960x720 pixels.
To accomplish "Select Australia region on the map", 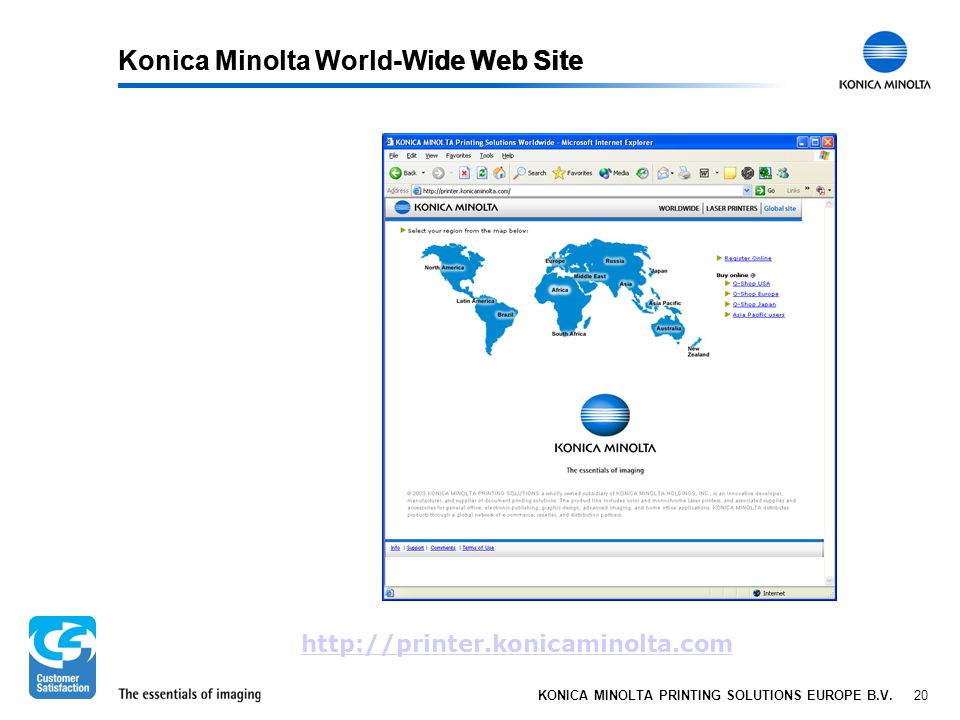I will (669, 329).
